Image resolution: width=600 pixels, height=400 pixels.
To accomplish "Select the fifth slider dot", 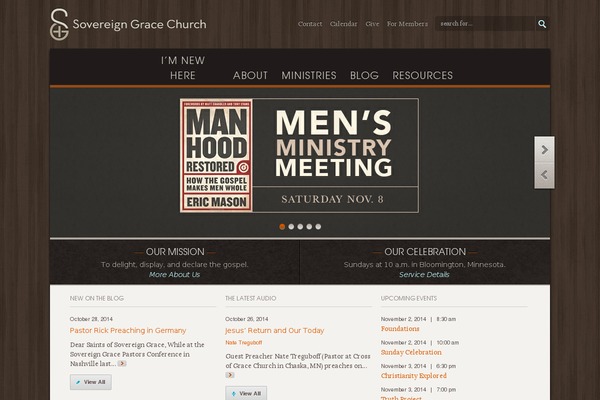I will tap(318, 227).
